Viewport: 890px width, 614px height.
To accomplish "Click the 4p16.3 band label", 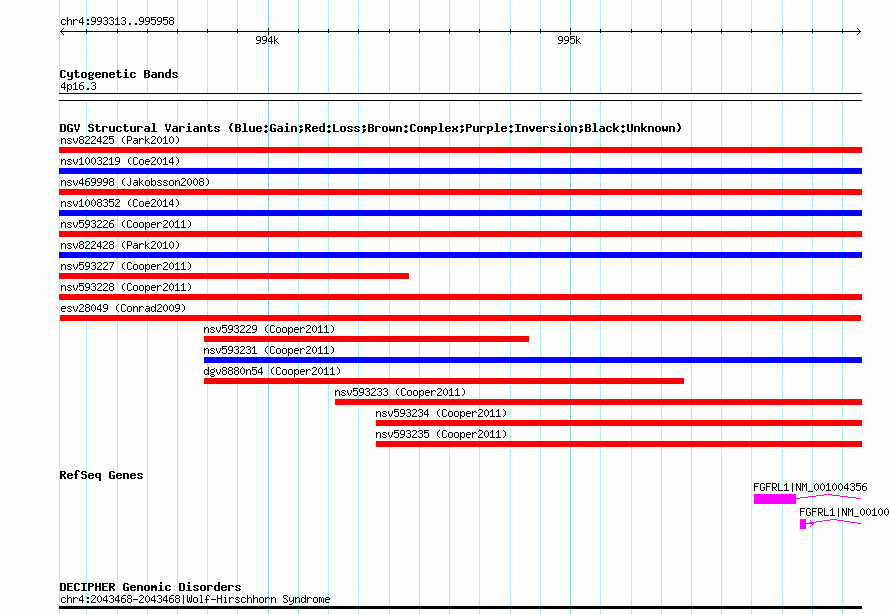I will click(78, 86).
